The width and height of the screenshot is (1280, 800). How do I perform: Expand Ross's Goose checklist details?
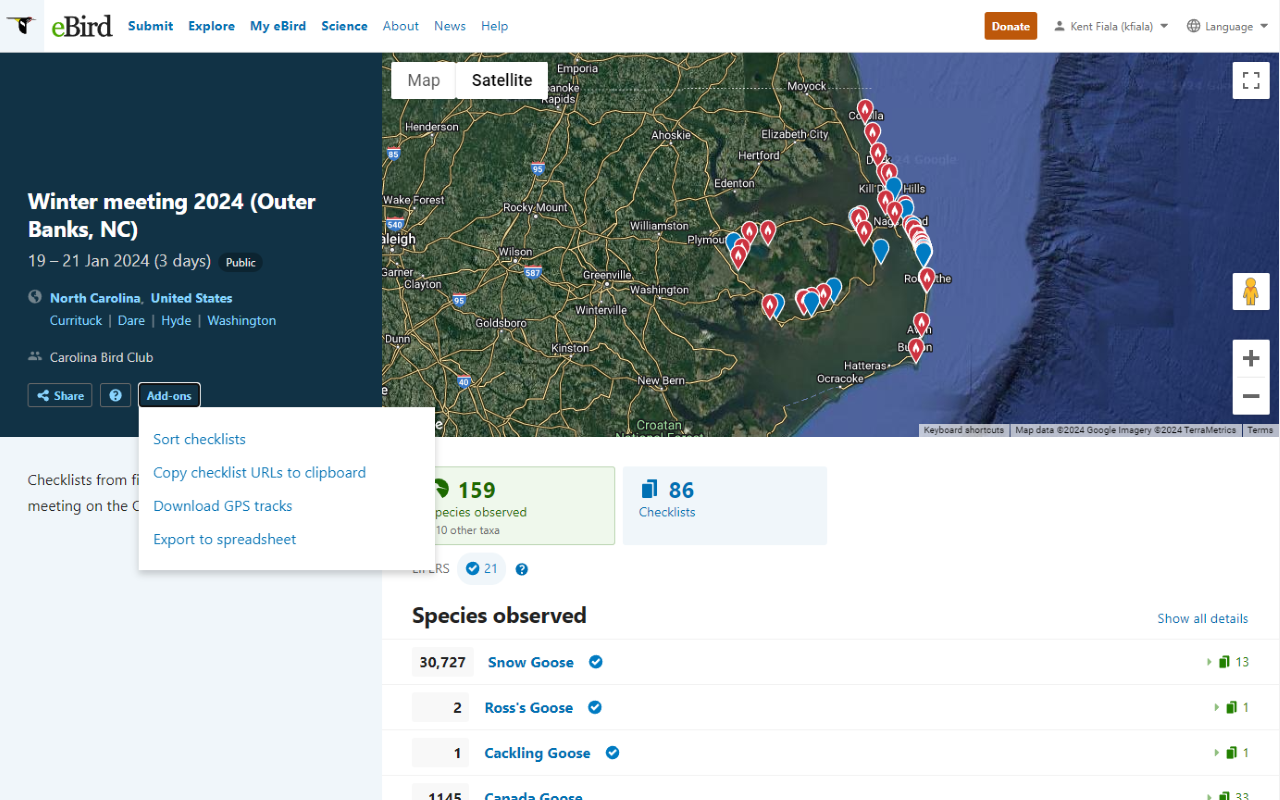1232,707
